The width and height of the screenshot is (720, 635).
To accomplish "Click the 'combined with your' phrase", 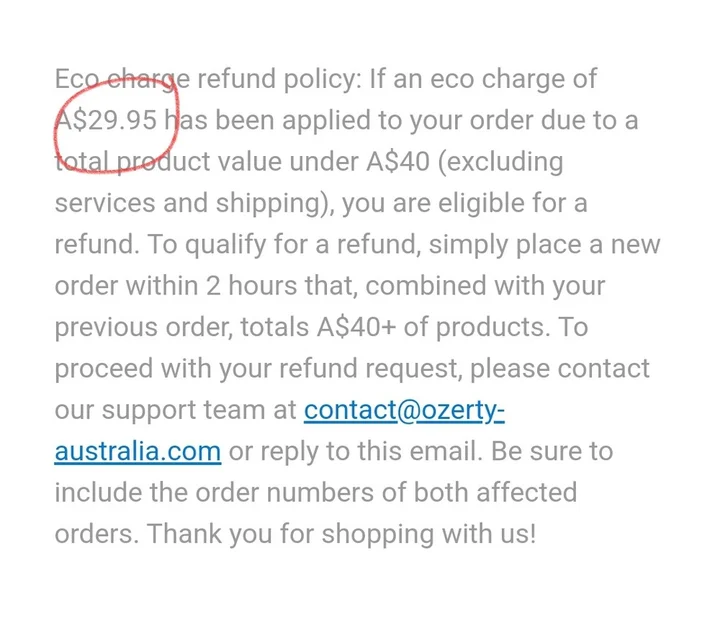I will tap(486, 285).
